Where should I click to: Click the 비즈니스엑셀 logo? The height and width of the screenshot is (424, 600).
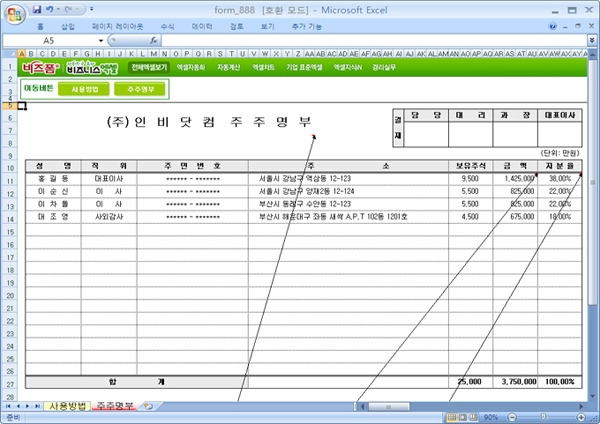pyautogui.click(x=92, y=68)
